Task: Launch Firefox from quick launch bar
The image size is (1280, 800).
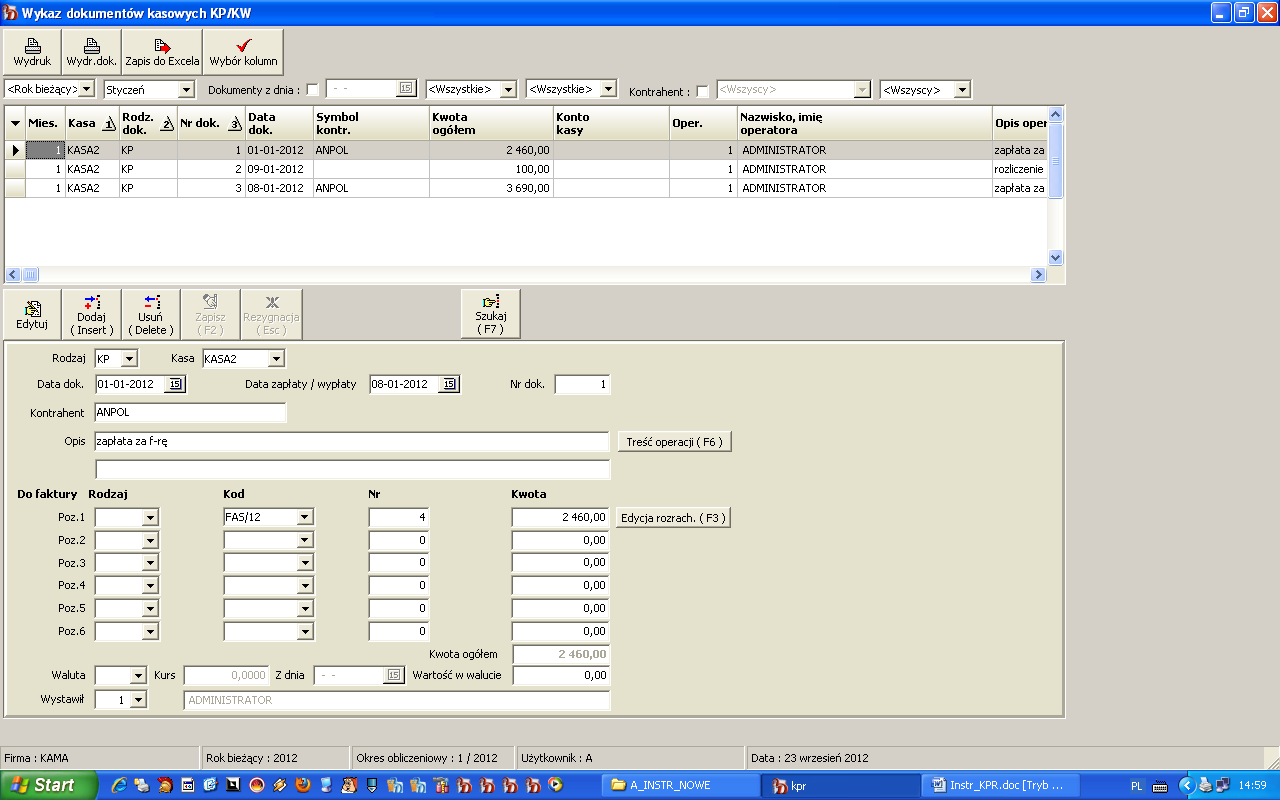Action: tap(303, 785)
